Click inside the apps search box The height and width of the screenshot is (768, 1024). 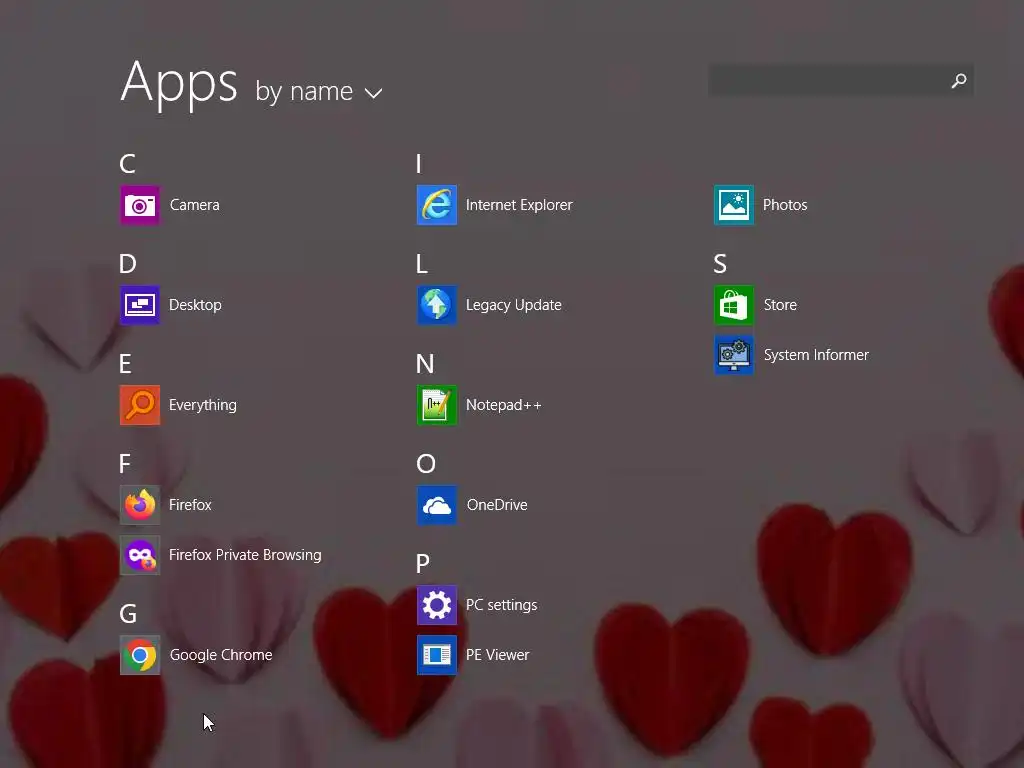pos(841,81)
